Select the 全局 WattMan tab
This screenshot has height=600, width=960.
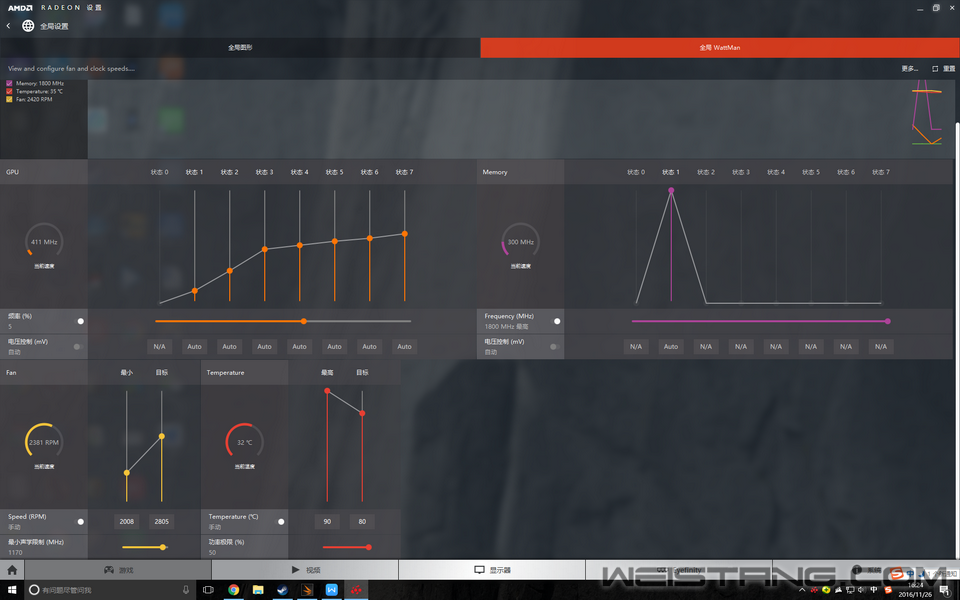[719, 47]
